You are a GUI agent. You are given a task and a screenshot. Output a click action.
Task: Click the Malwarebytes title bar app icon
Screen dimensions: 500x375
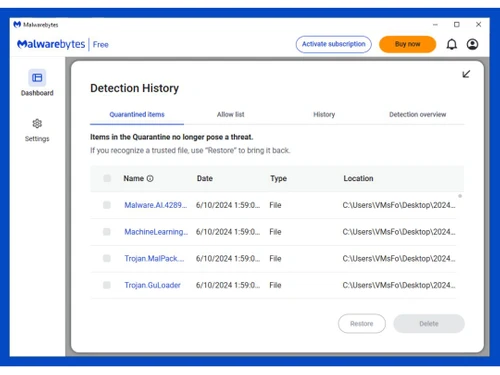(17, 24)
